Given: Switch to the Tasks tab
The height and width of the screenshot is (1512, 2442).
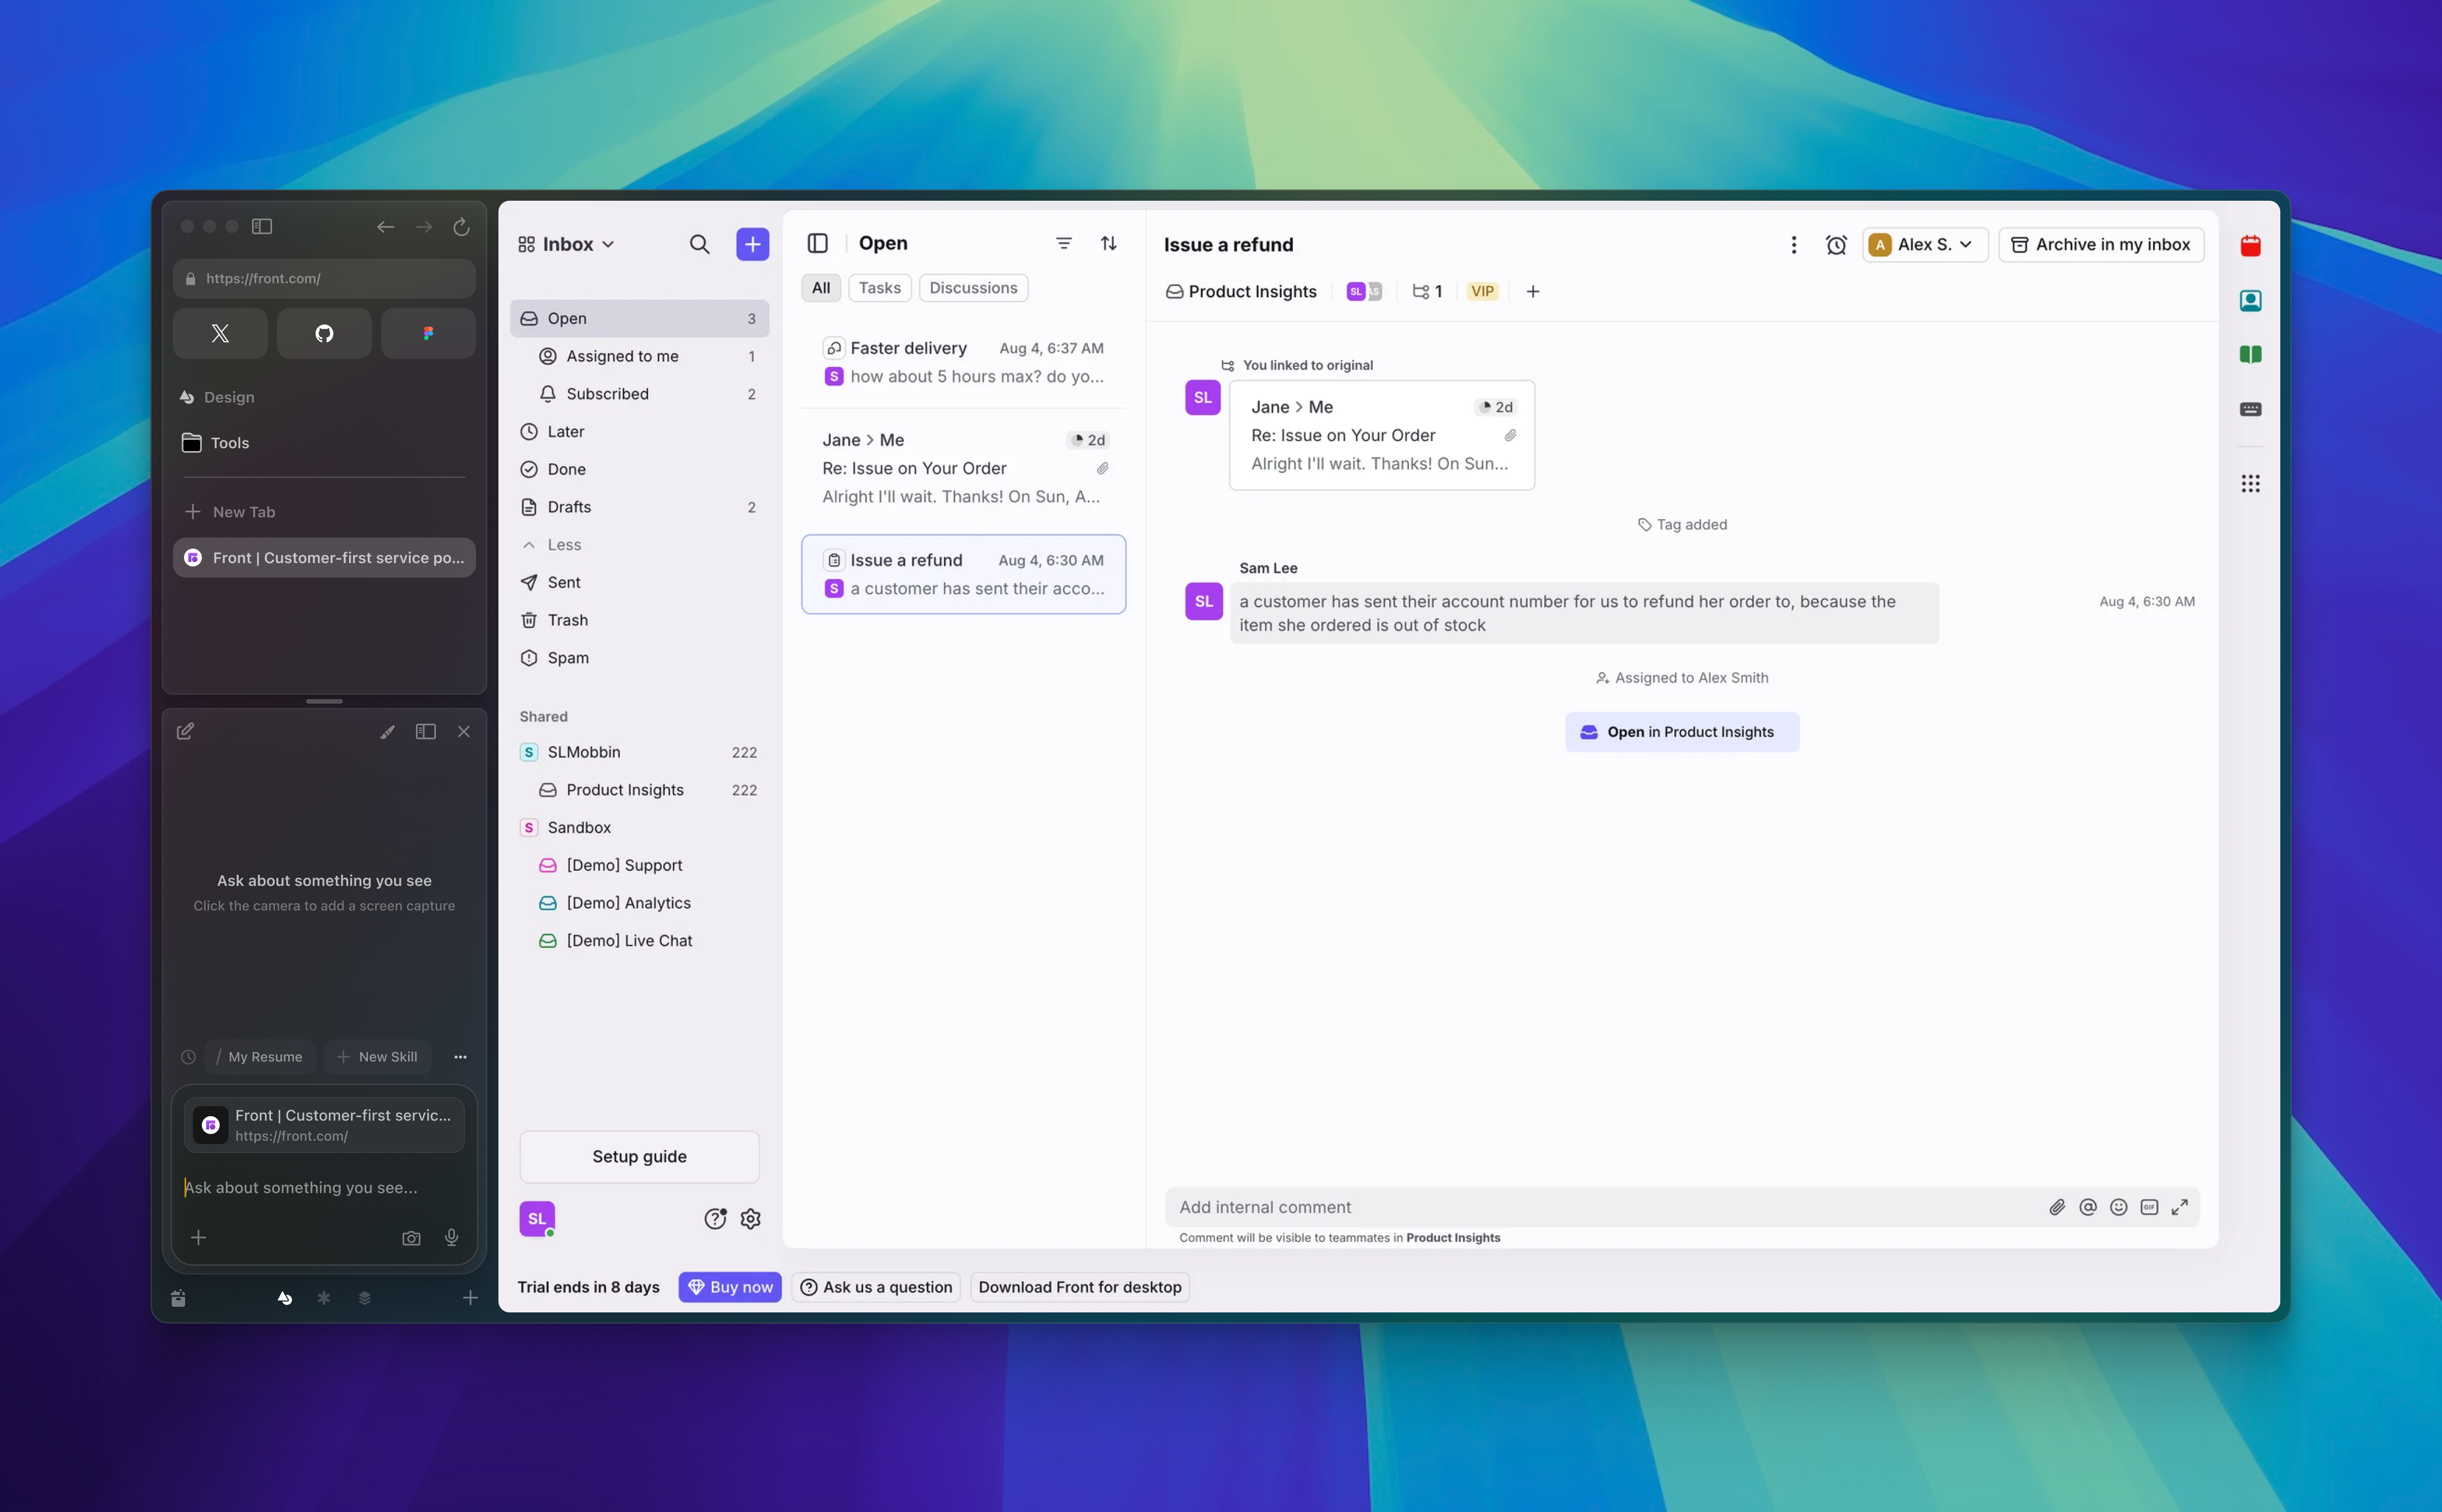Looking at the screenshot, I should pos(880,288).
